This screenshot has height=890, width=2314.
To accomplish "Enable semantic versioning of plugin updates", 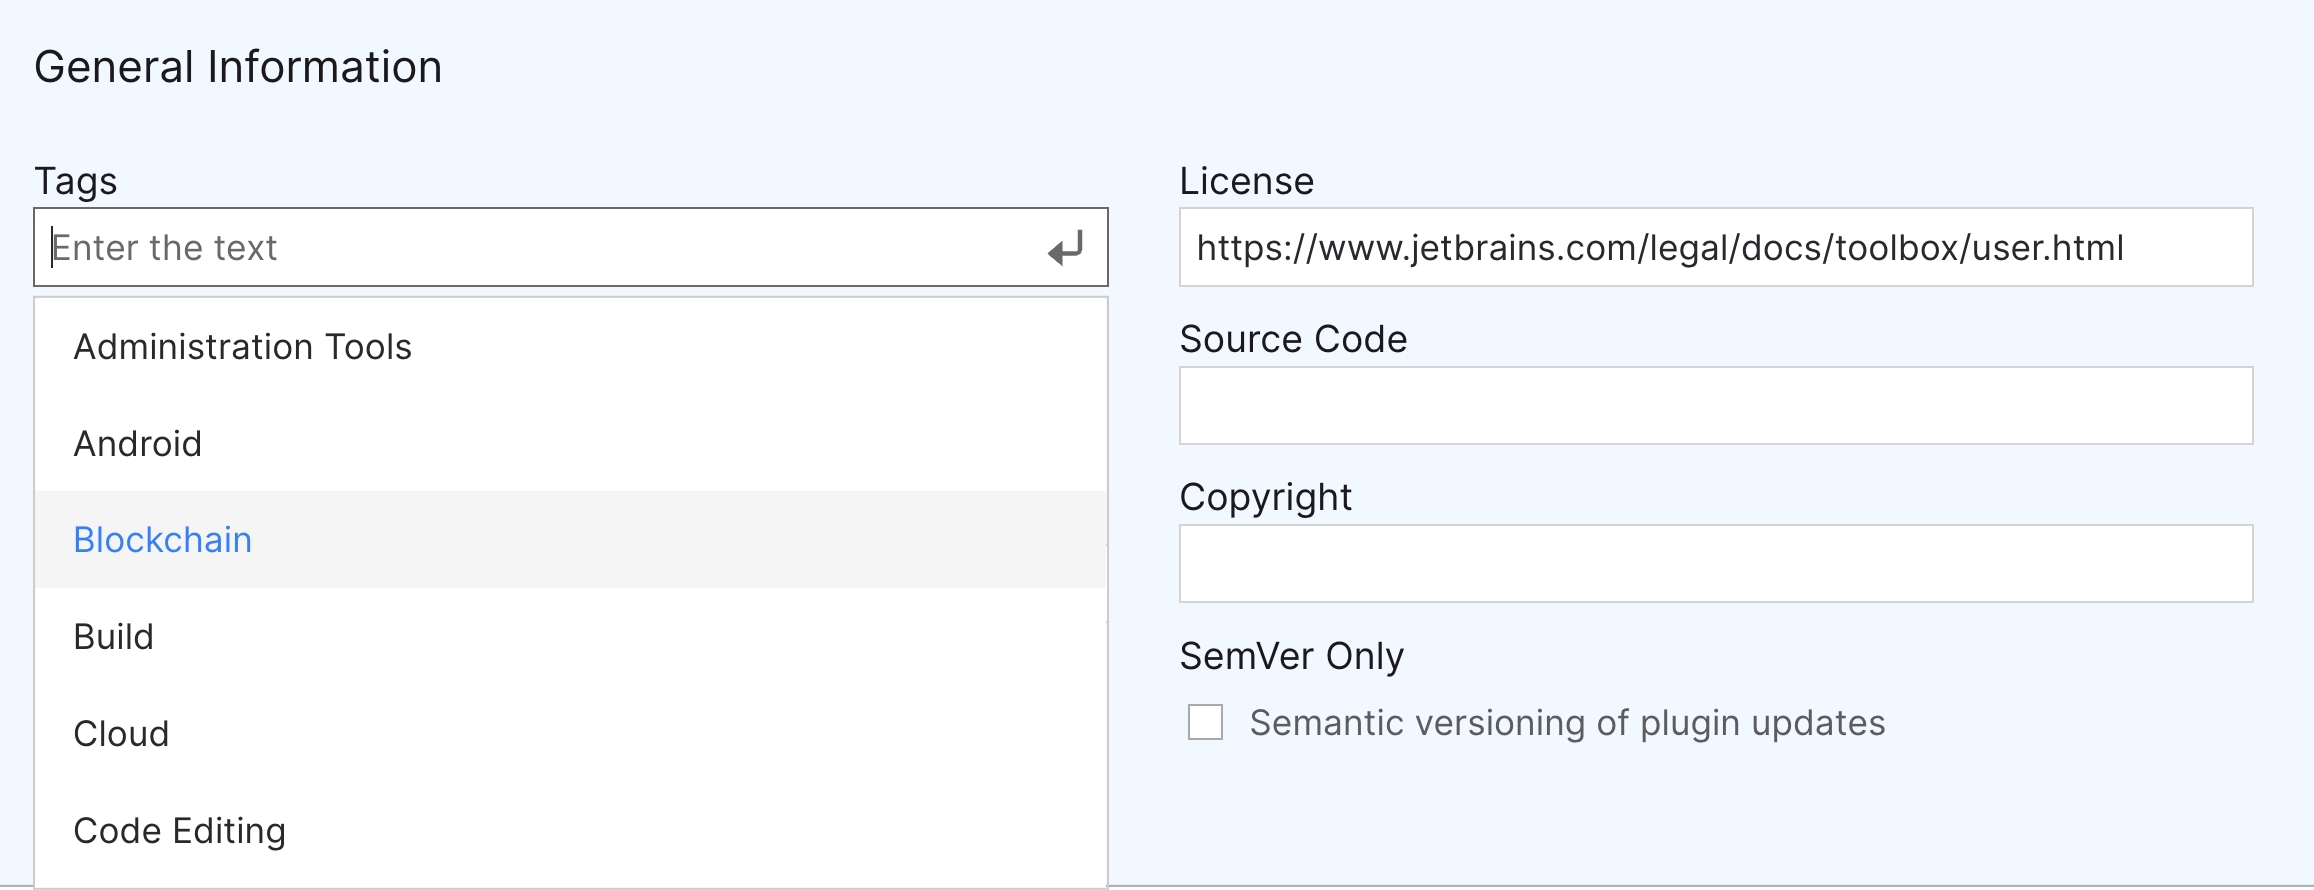I will tap(1205, 722).
